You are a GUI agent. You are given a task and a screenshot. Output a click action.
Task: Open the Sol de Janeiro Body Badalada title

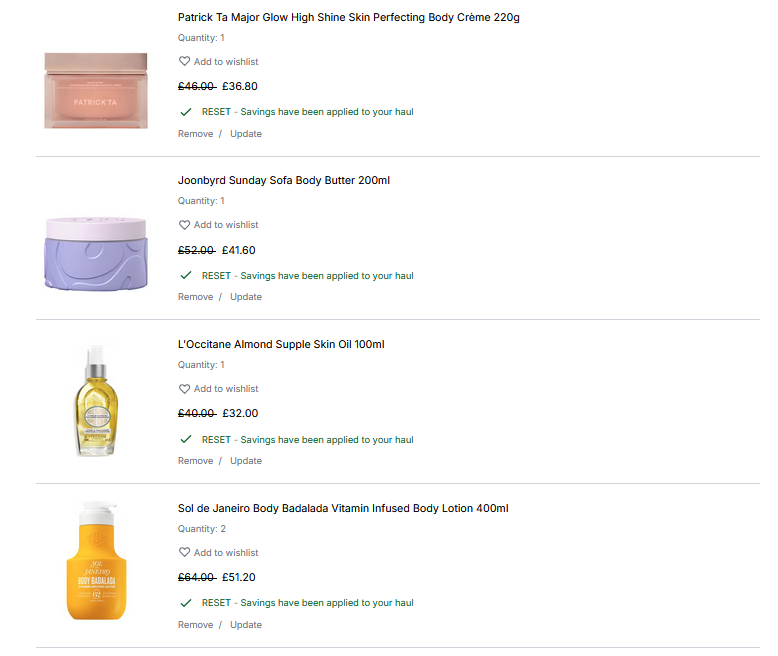pyautogui.click(x=343, y=509)
